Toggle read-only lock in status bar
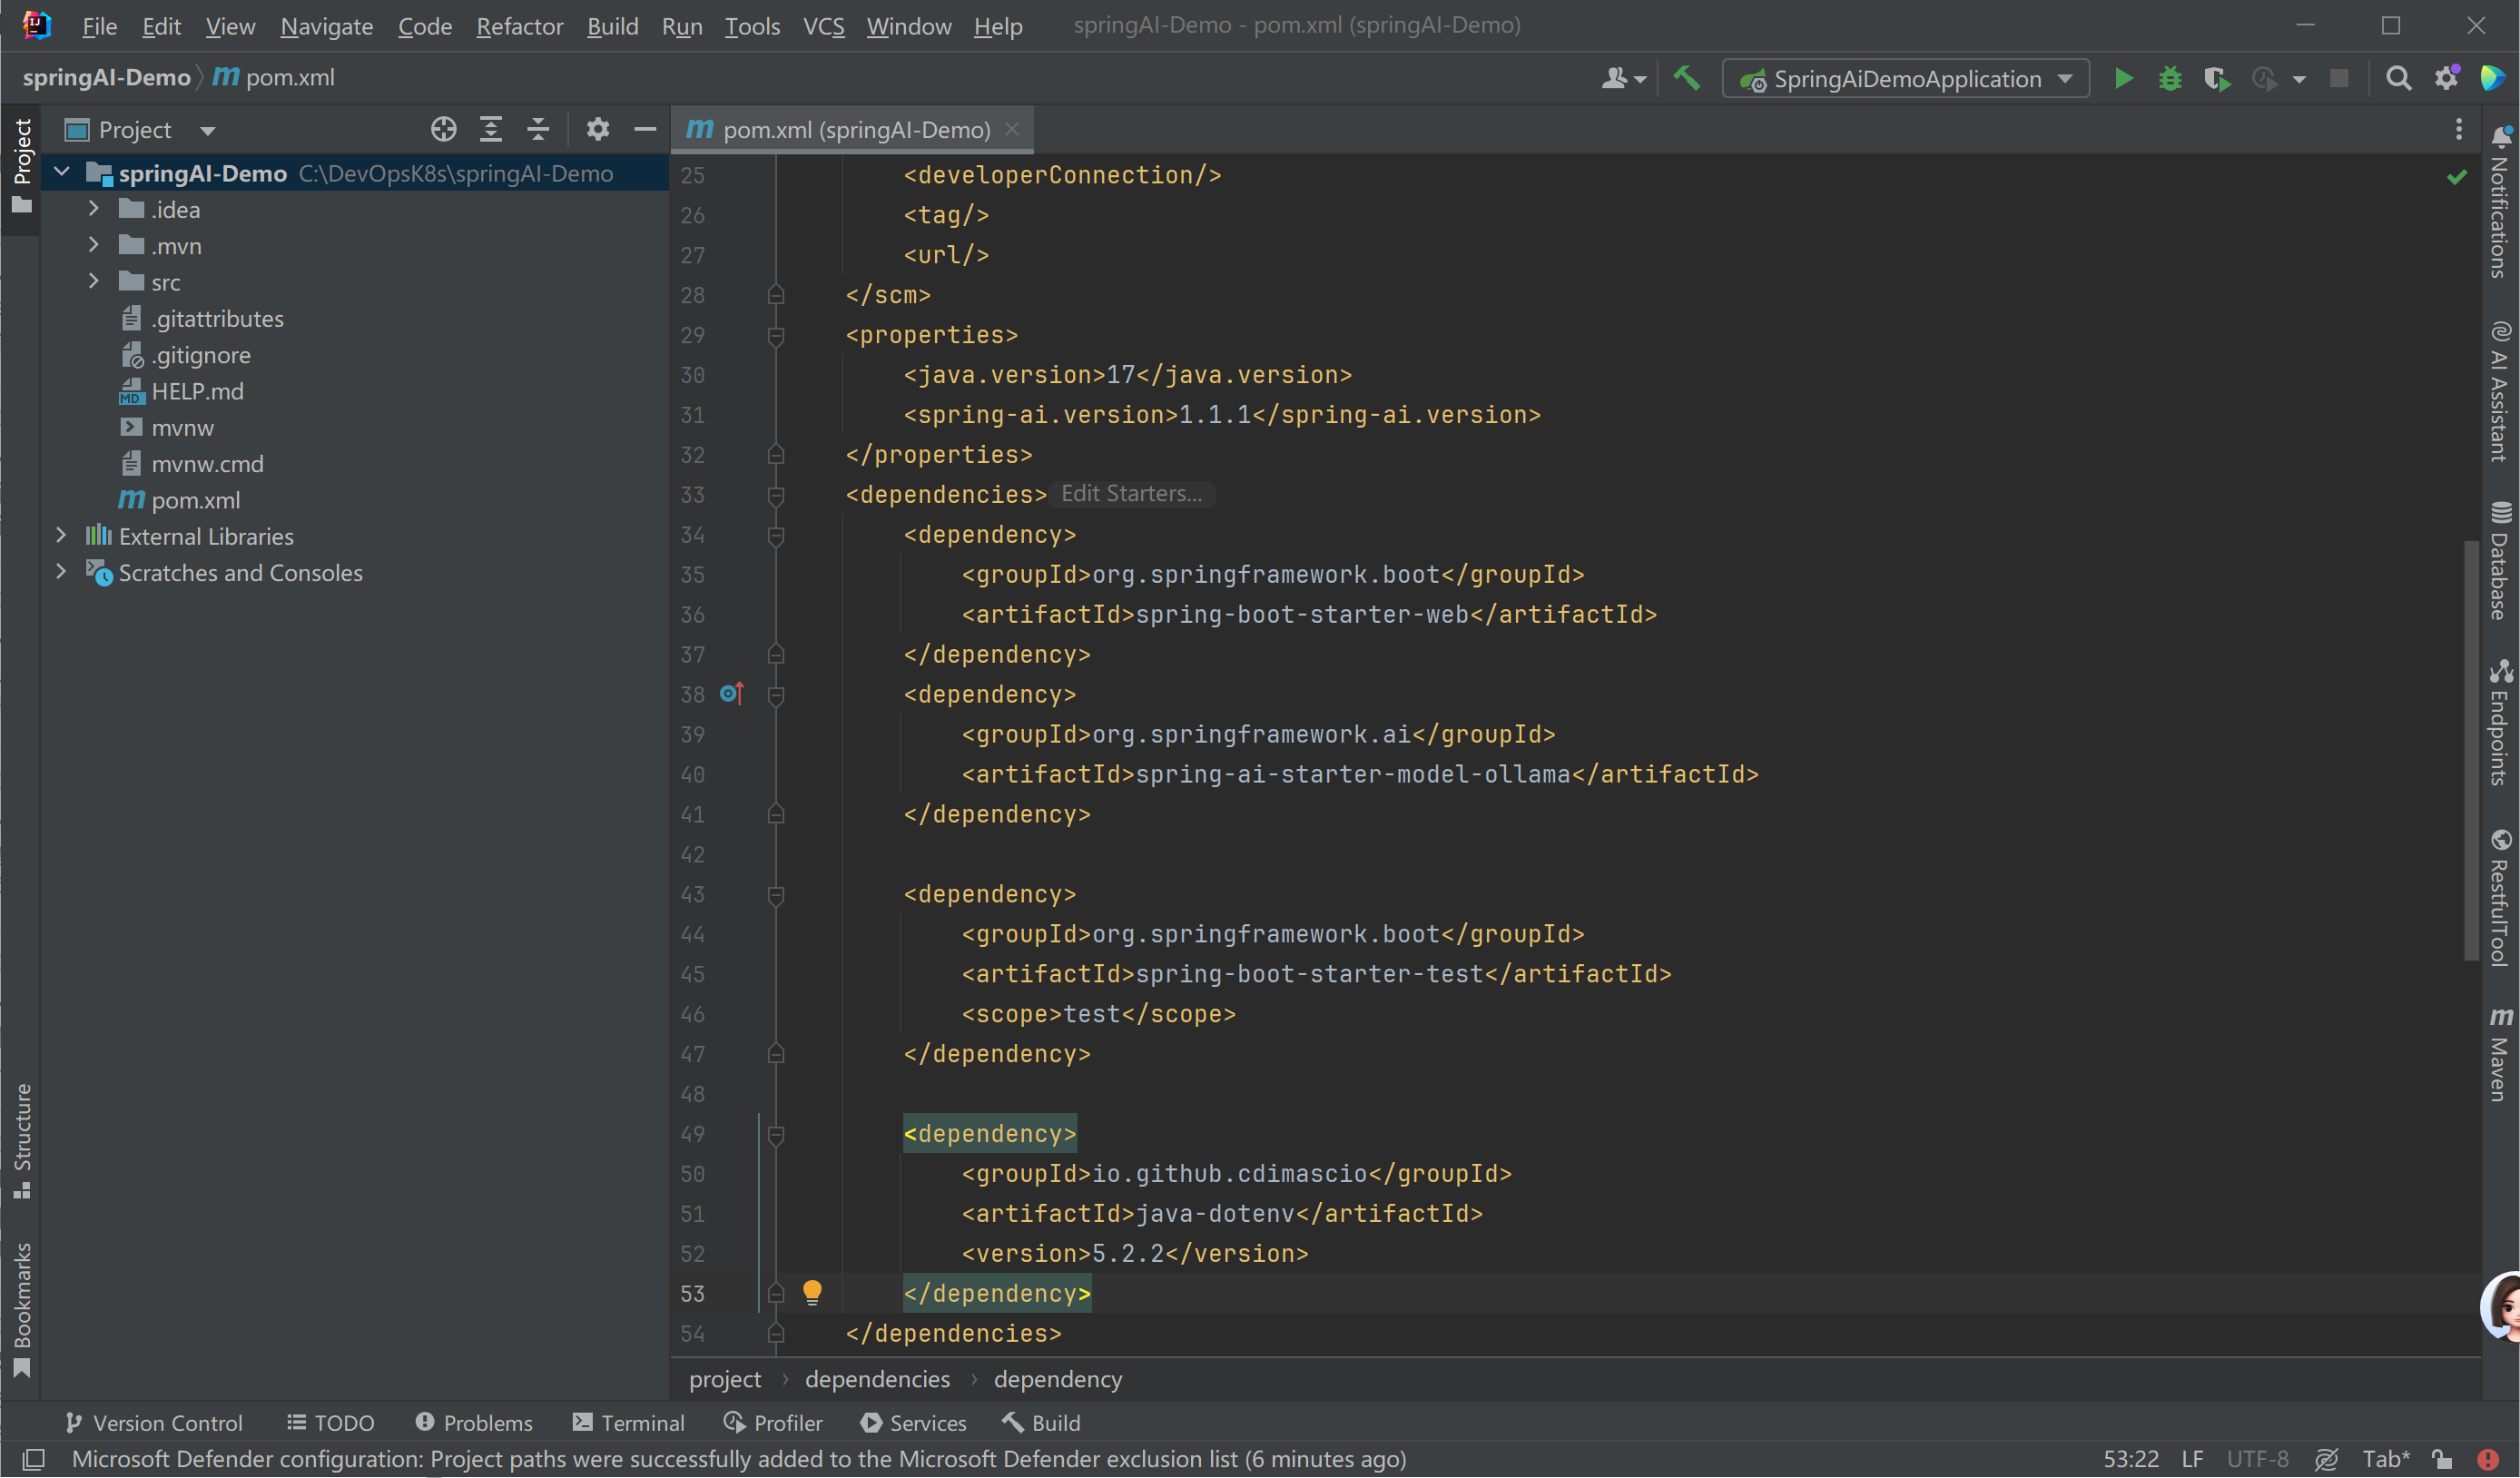The width and height of the screenshot is (2520, 1478). tap(2442, 1459)
